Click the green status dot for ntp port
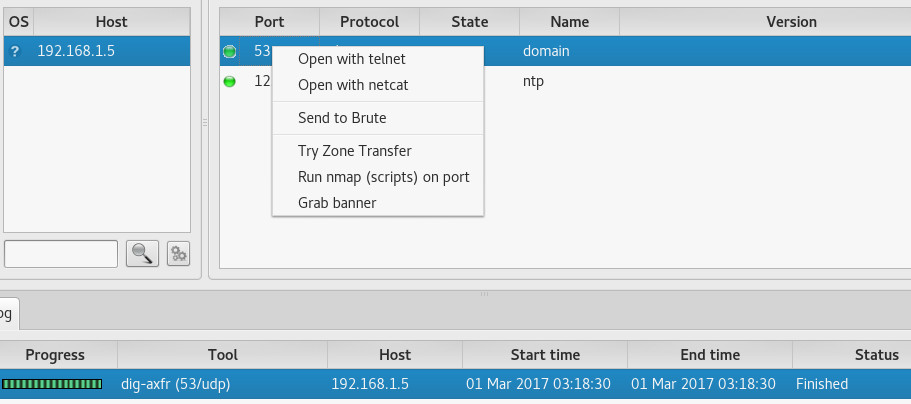This screenshot has width=911, height=404. (x=230, y=81)
